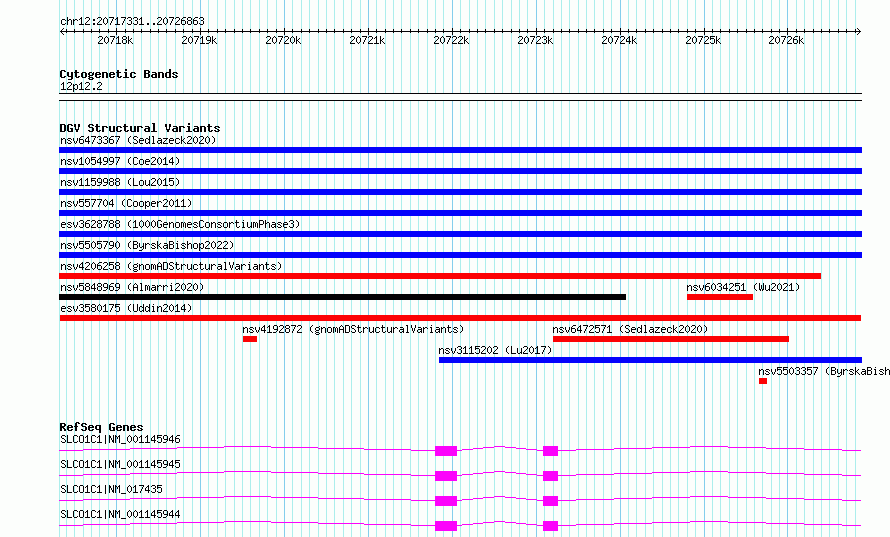The height and width of the screenshot is (537, 890).
Task: Click the 20719k ruler tick label
Action: click(x=199, y=41)
